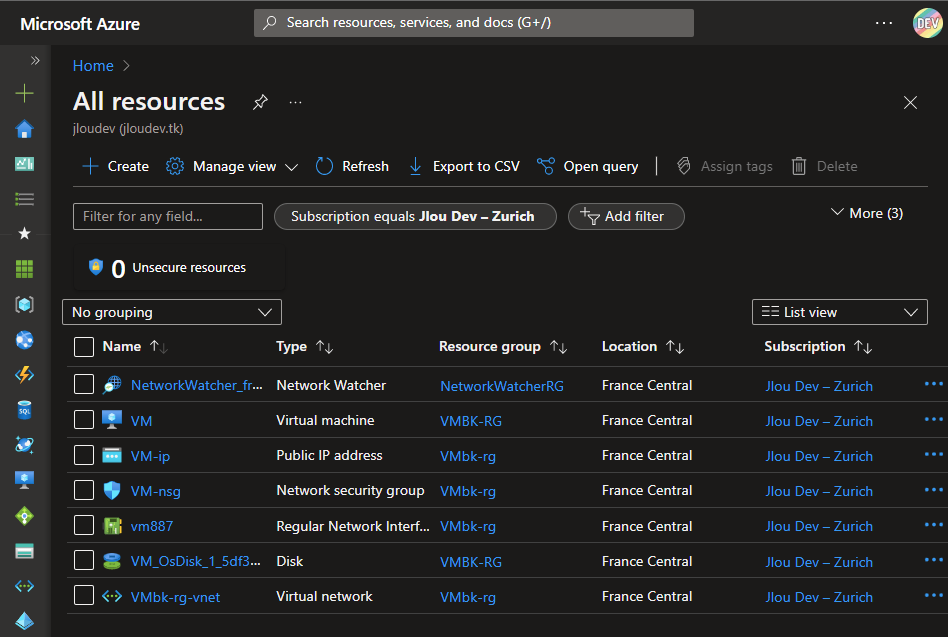
Task: Check the VMbk-rg-vnet row checkbox
Action: (x=84, y=595)
